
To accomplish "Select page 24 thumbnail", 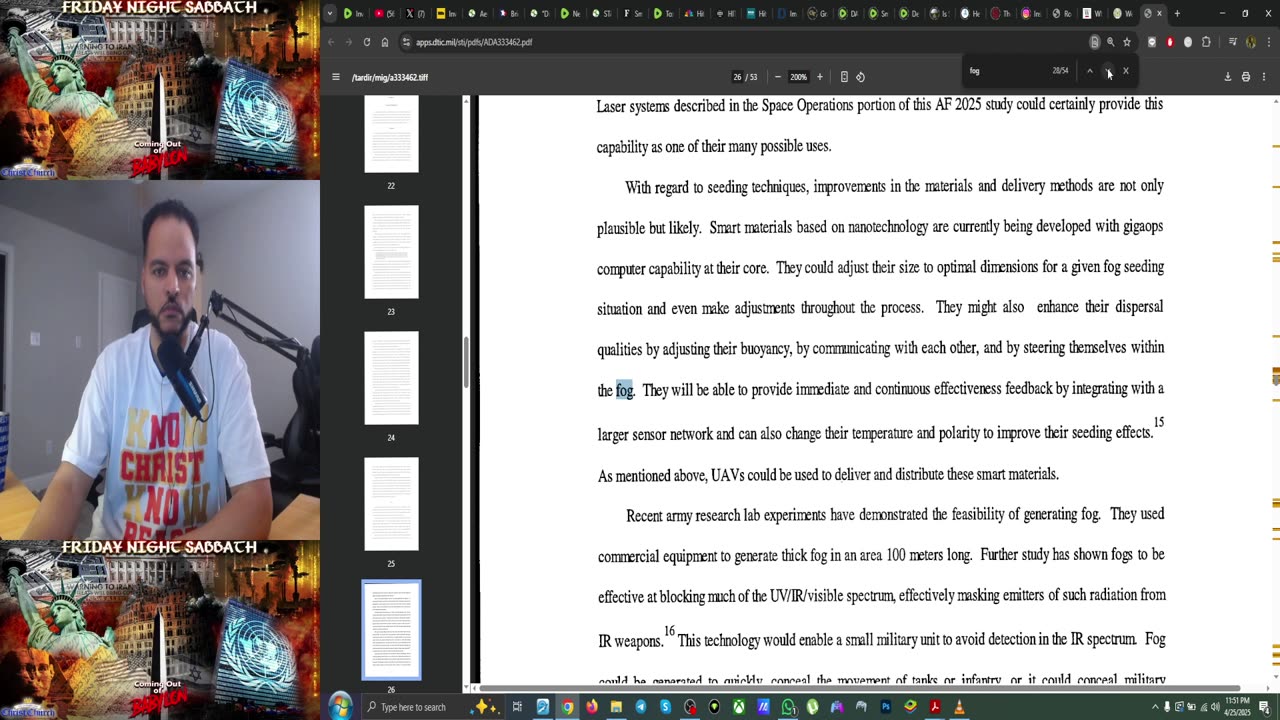I will 391,378.
